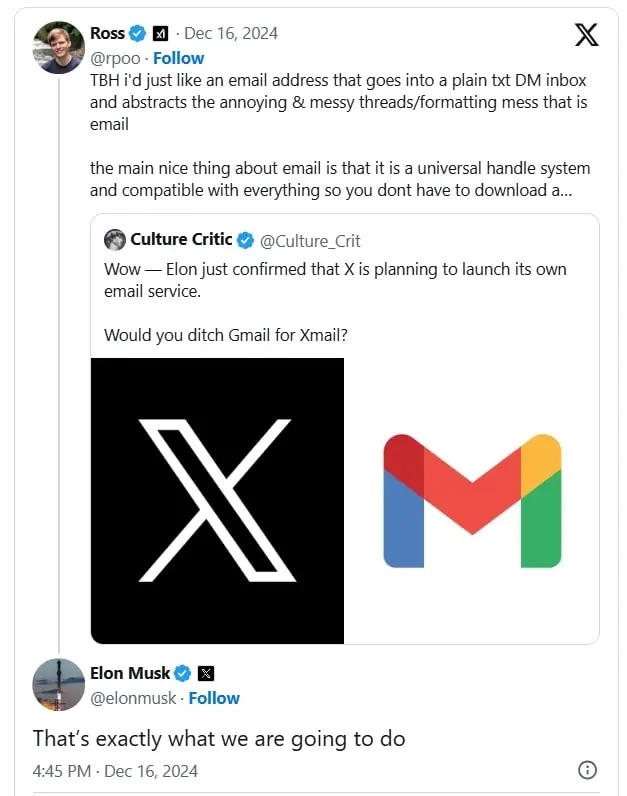Click the xAI affiliation badge next to Ross
This screenshot has height=796, width=627.
coord(160,34)
